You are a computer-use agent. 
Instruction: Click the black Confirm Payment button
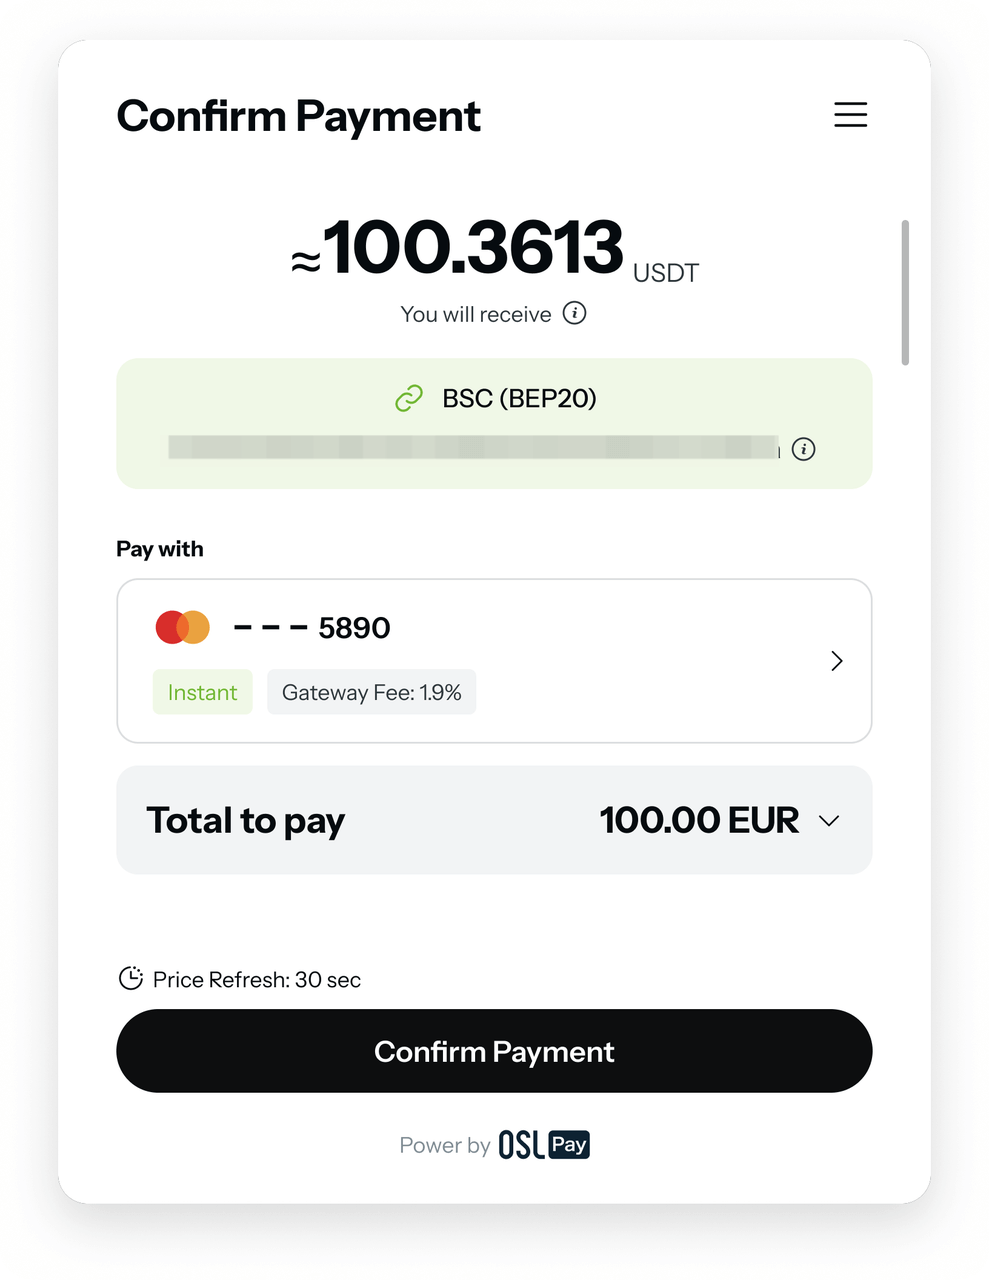[x=494, y=1051]
